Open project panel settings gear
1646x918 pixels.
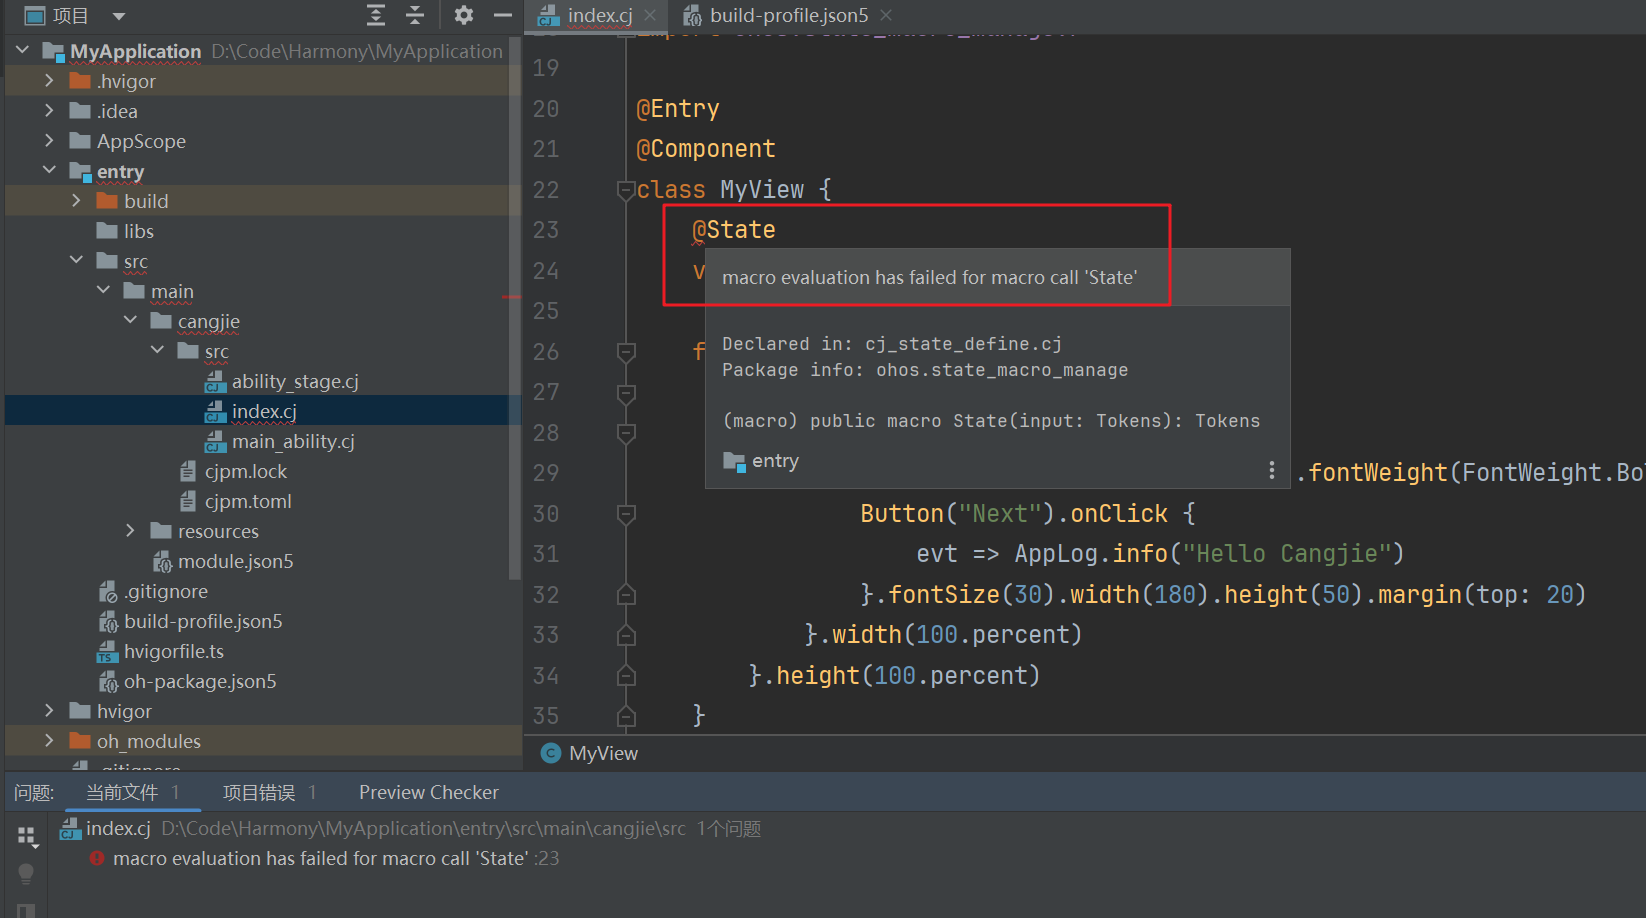point(463,15)
